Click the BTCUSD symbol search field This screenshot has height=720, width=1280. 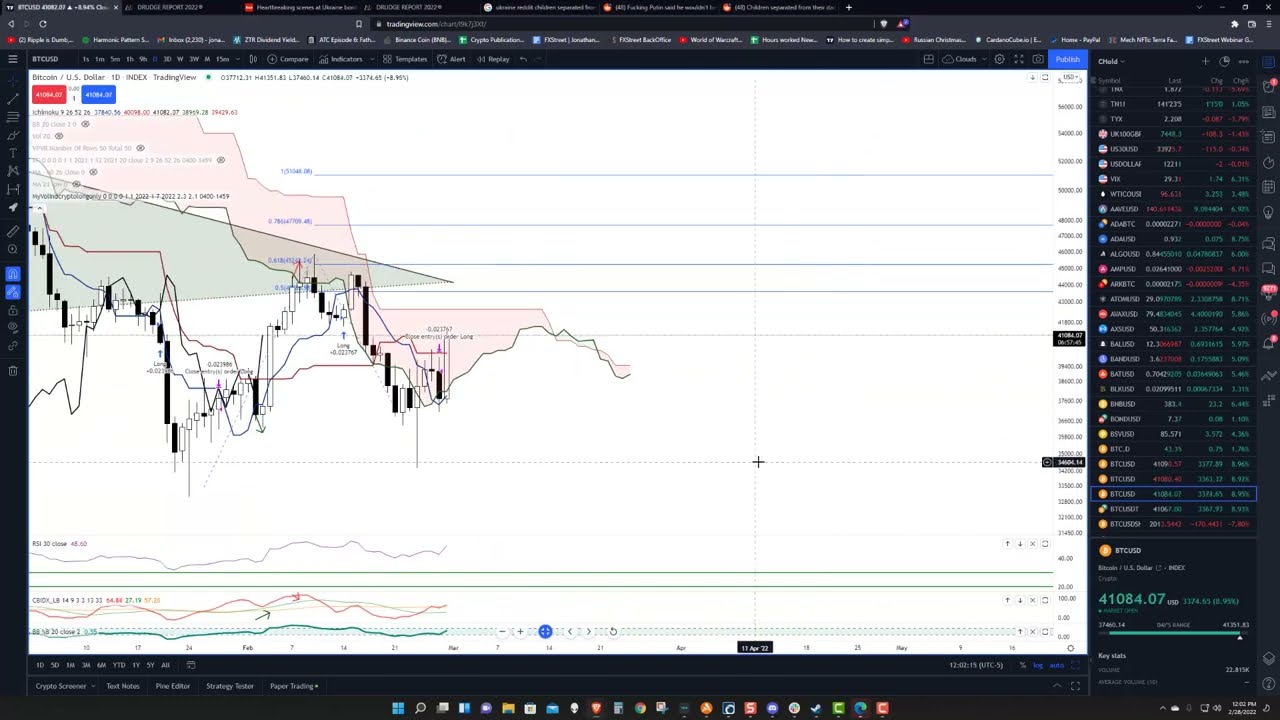48,59
